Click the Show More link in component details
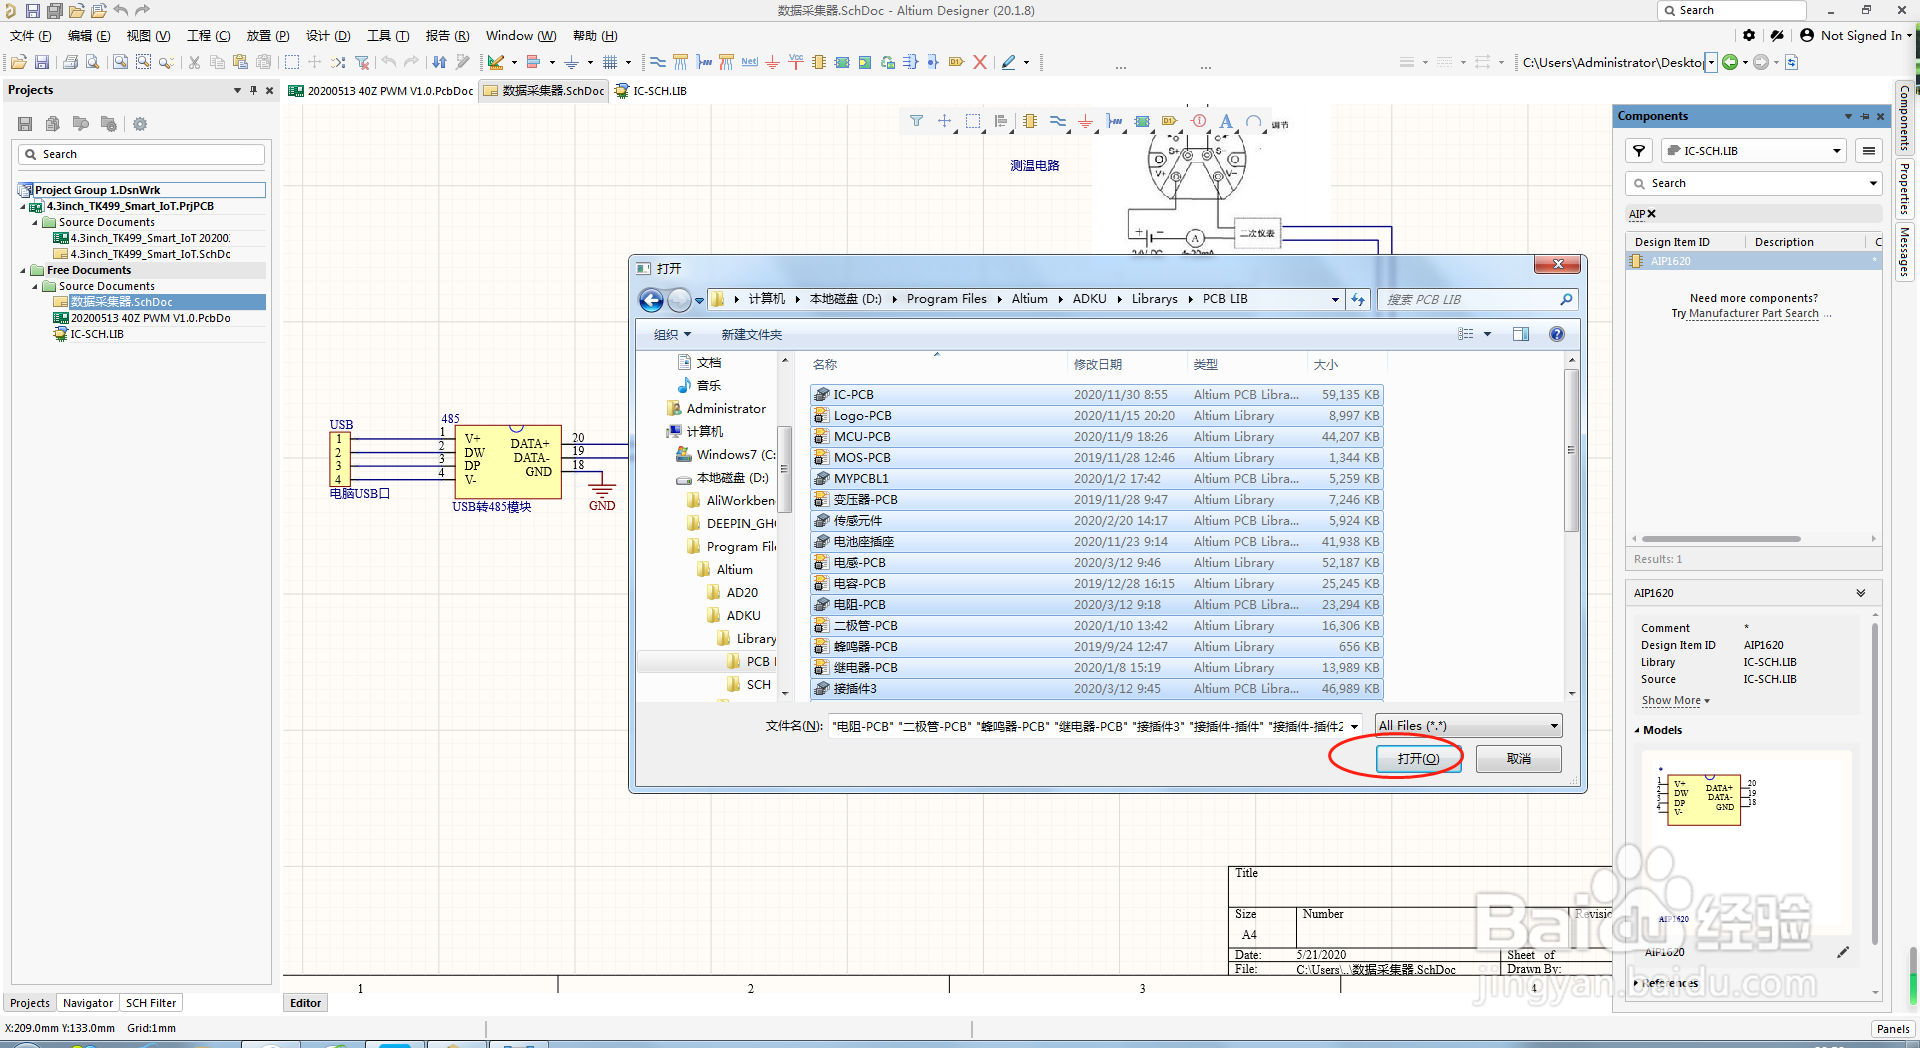This screenshot has height=1048, width=1920. point(1671,701)
